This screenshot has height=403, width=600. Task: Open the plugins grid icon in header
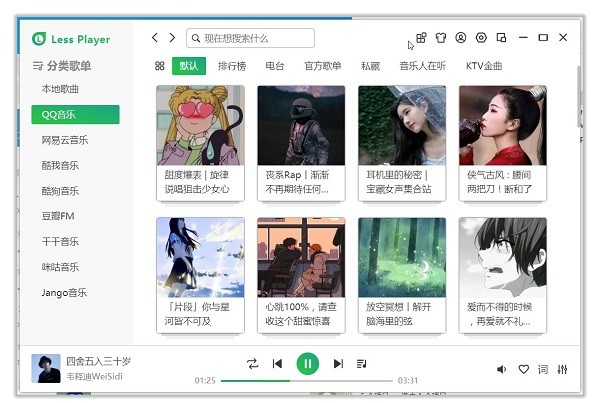[x=421, y=38]
